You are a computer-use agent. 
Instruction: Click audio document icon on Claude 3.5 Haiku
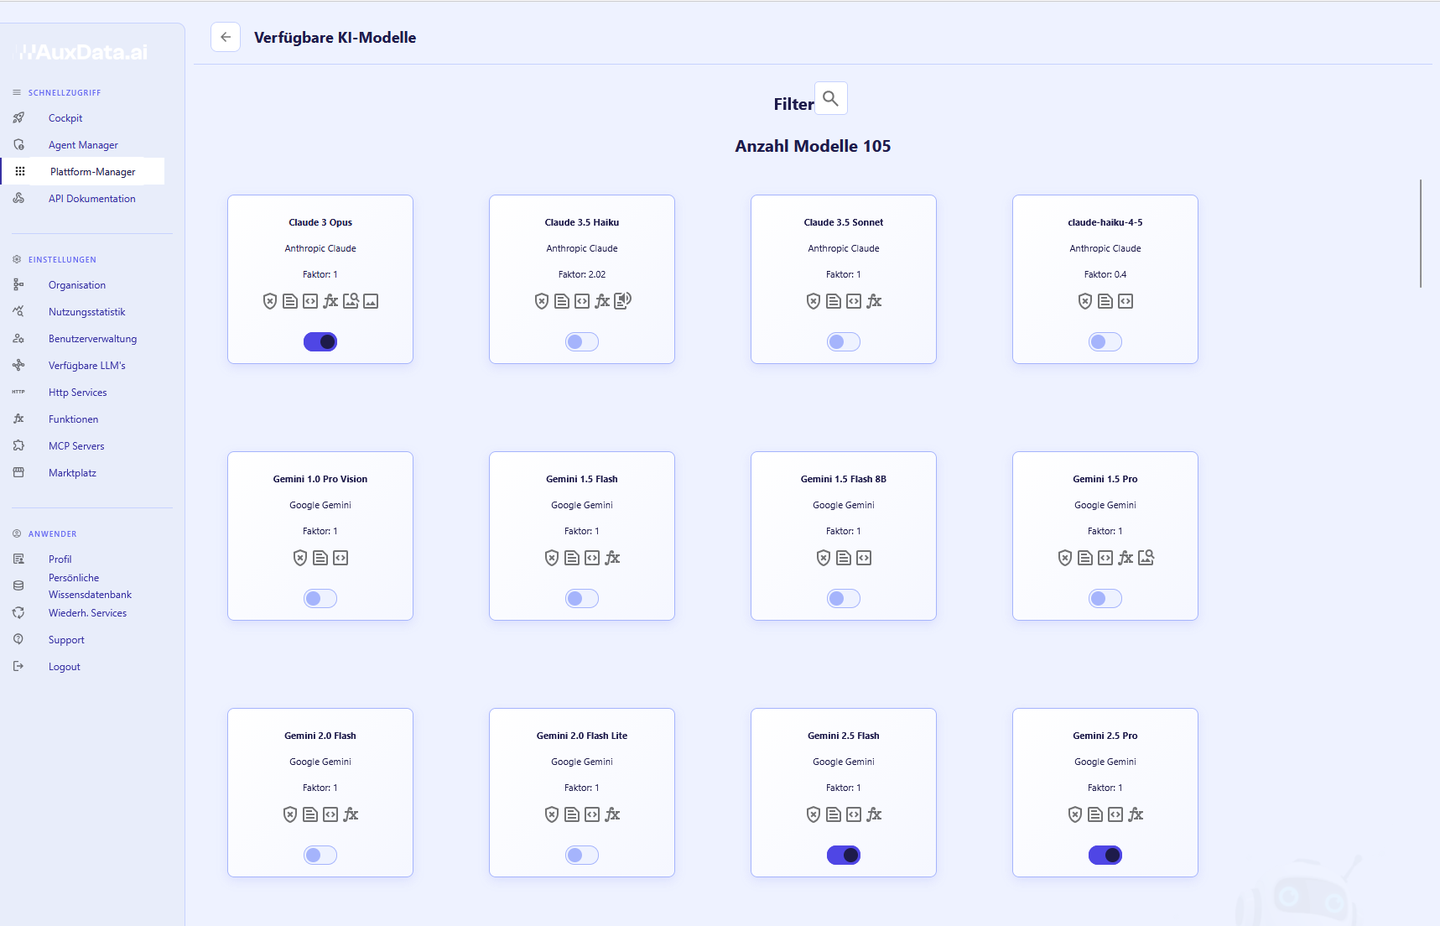click(622, 300)
